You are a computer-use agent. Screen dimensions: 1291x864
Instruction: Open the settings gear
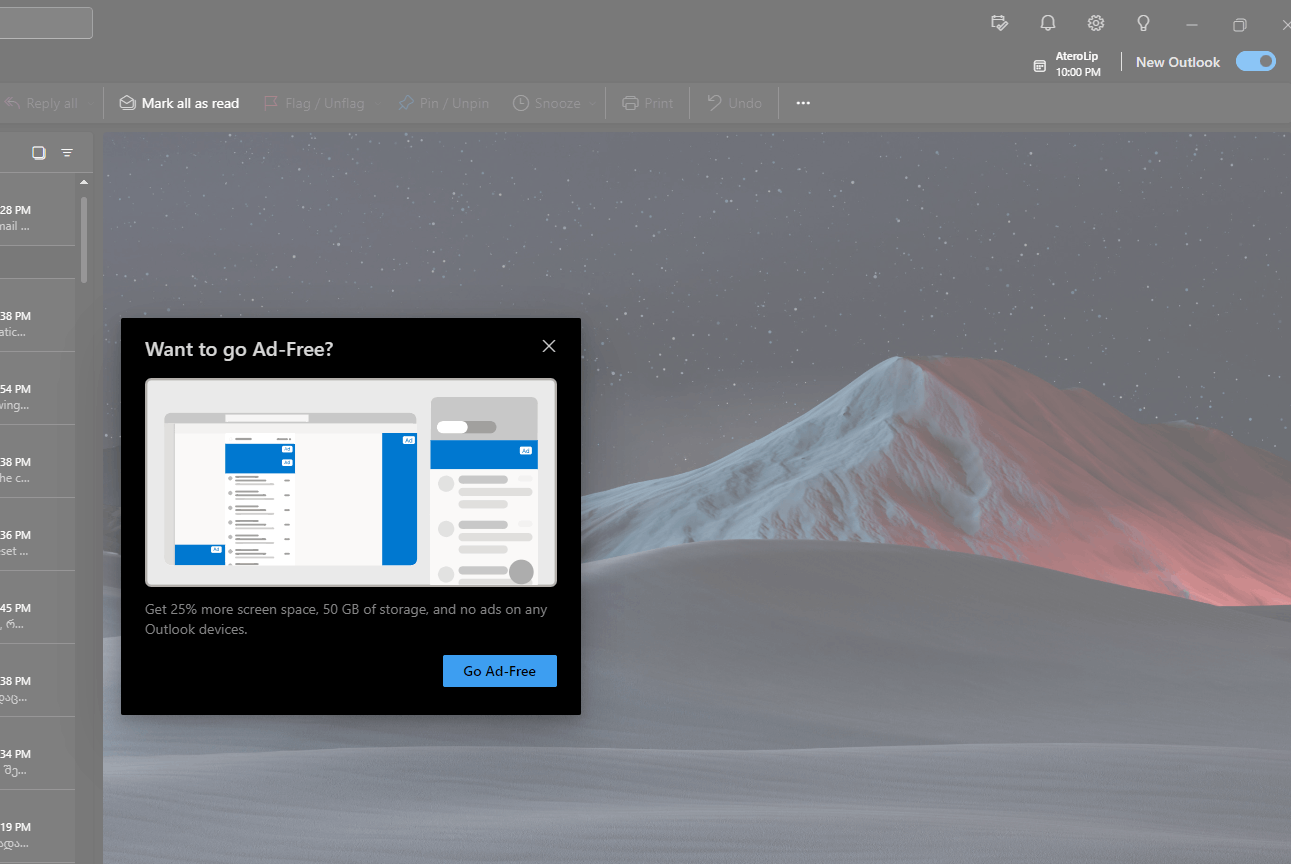click(1096, 23)
